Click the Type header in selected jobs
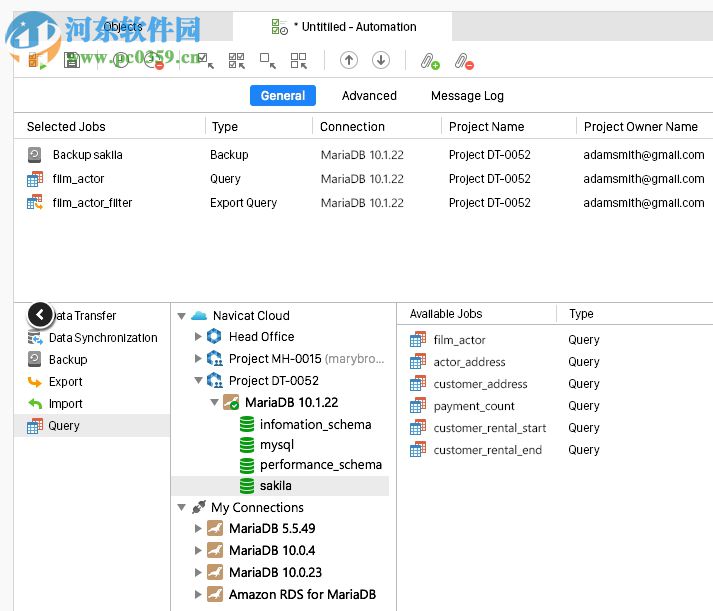 pos(225,126)
